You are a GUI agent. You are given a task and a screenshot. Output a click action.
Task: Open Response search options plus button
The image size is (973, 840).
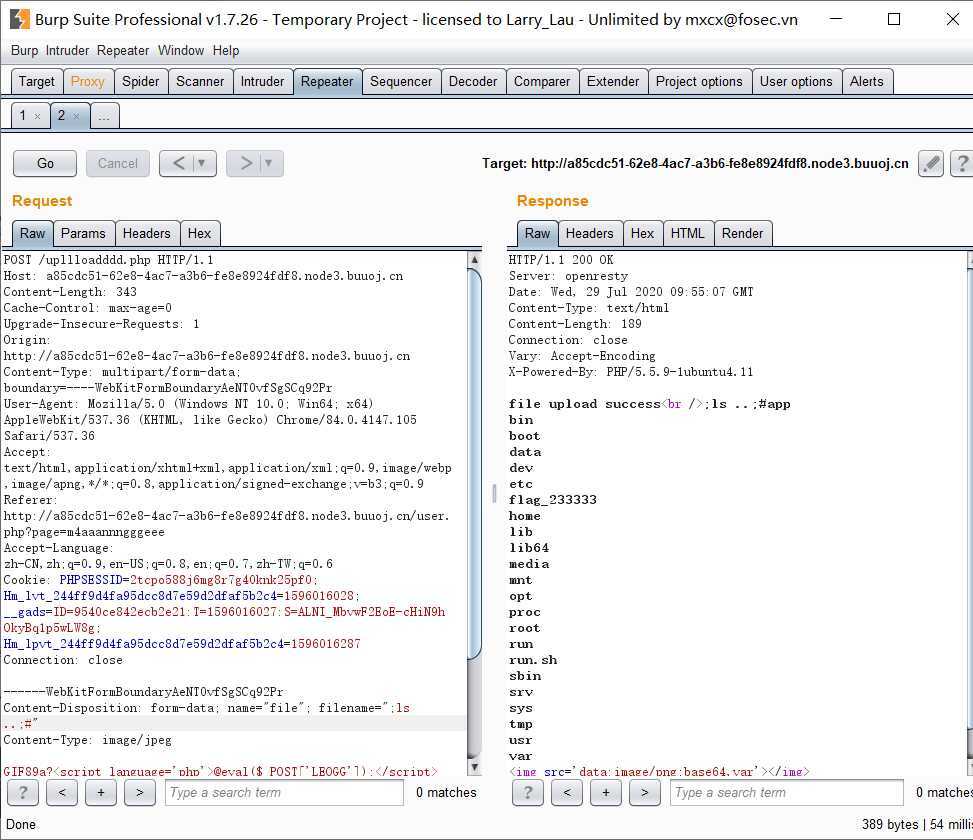point(606,792)
